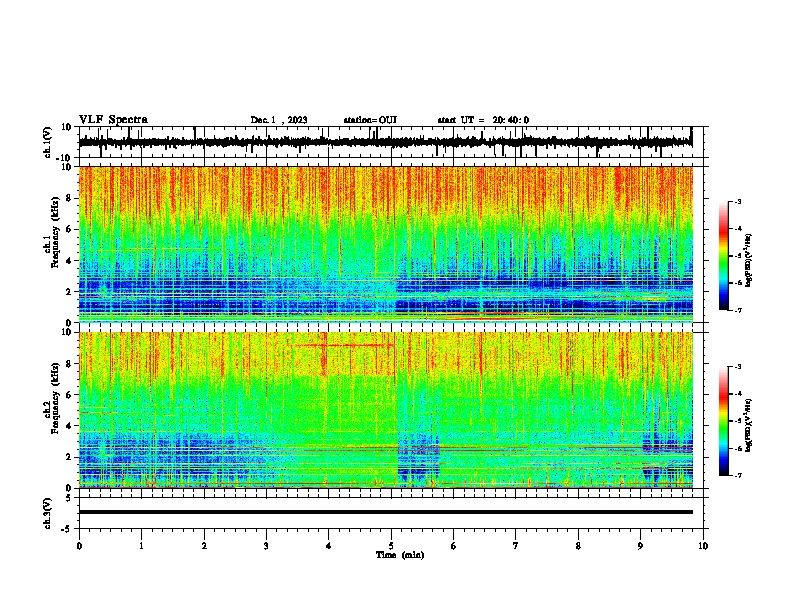Click the time axis tick label "3"
Image resolution: width=792 pixels, height=612 pixels.
pos(266,546)
